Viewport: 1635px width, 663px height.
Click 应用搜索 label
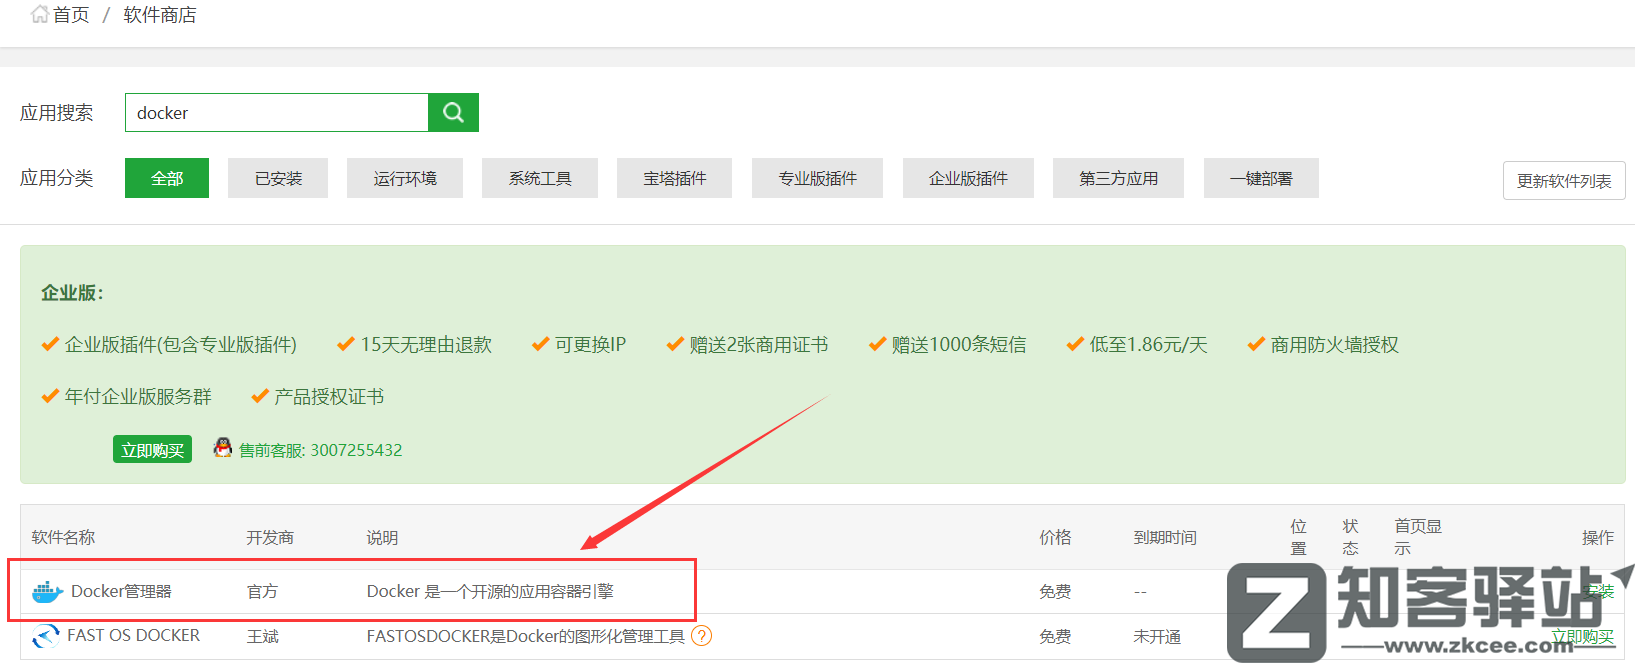[57, 113]
